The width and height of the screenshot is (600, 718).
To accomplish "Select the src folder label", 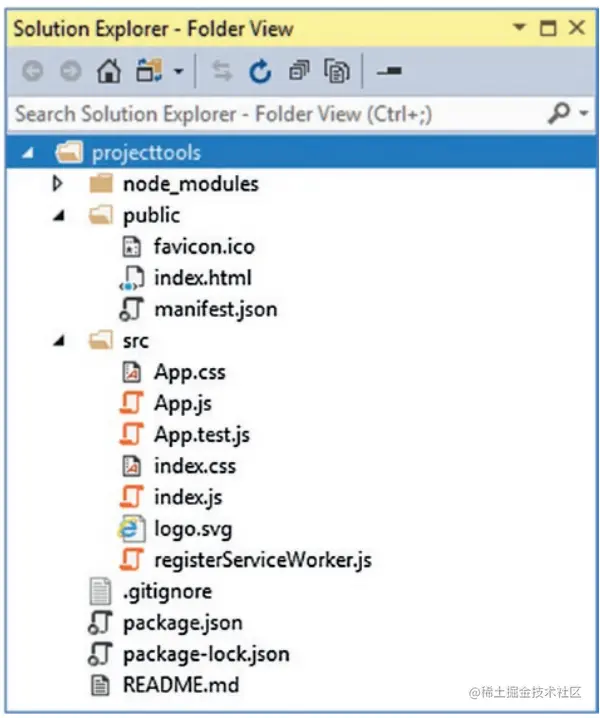I will click(136, 341).
